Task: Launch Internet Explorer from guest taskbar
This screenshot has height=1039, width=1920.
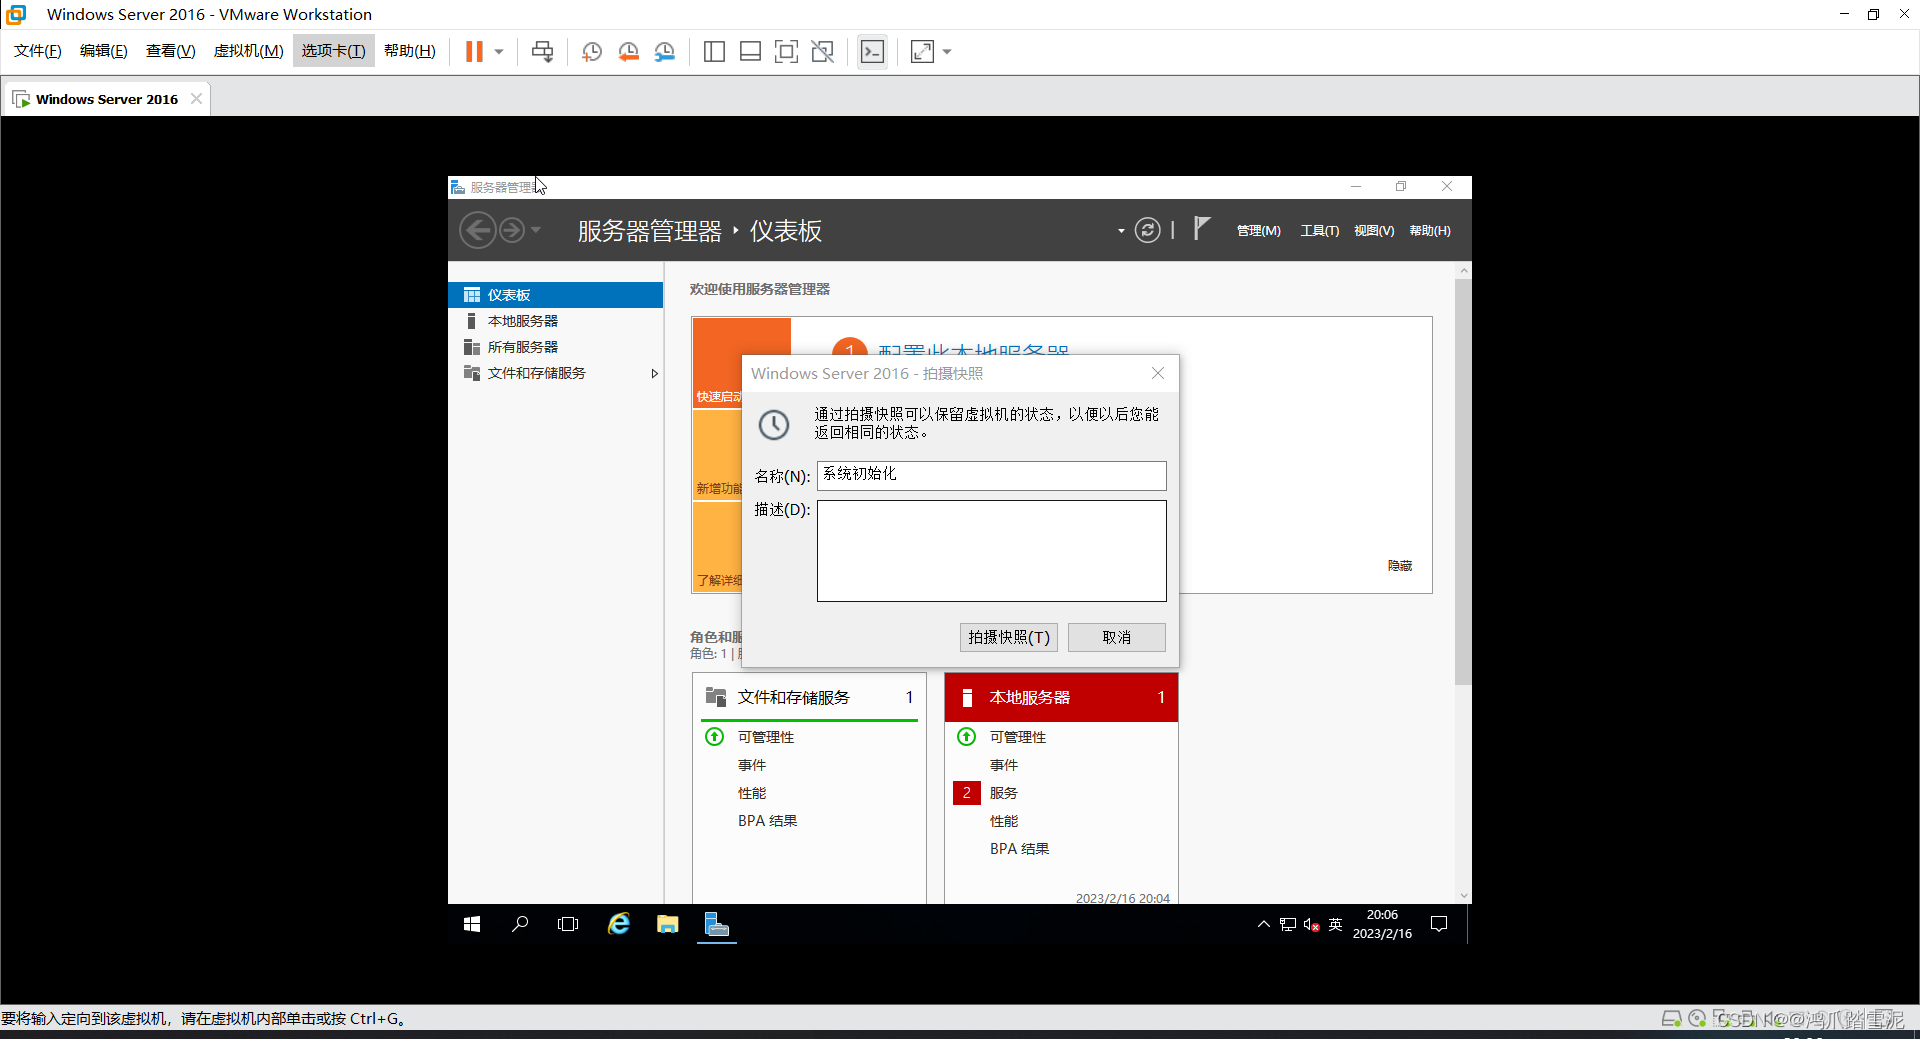Action: (x=619, y=924)
